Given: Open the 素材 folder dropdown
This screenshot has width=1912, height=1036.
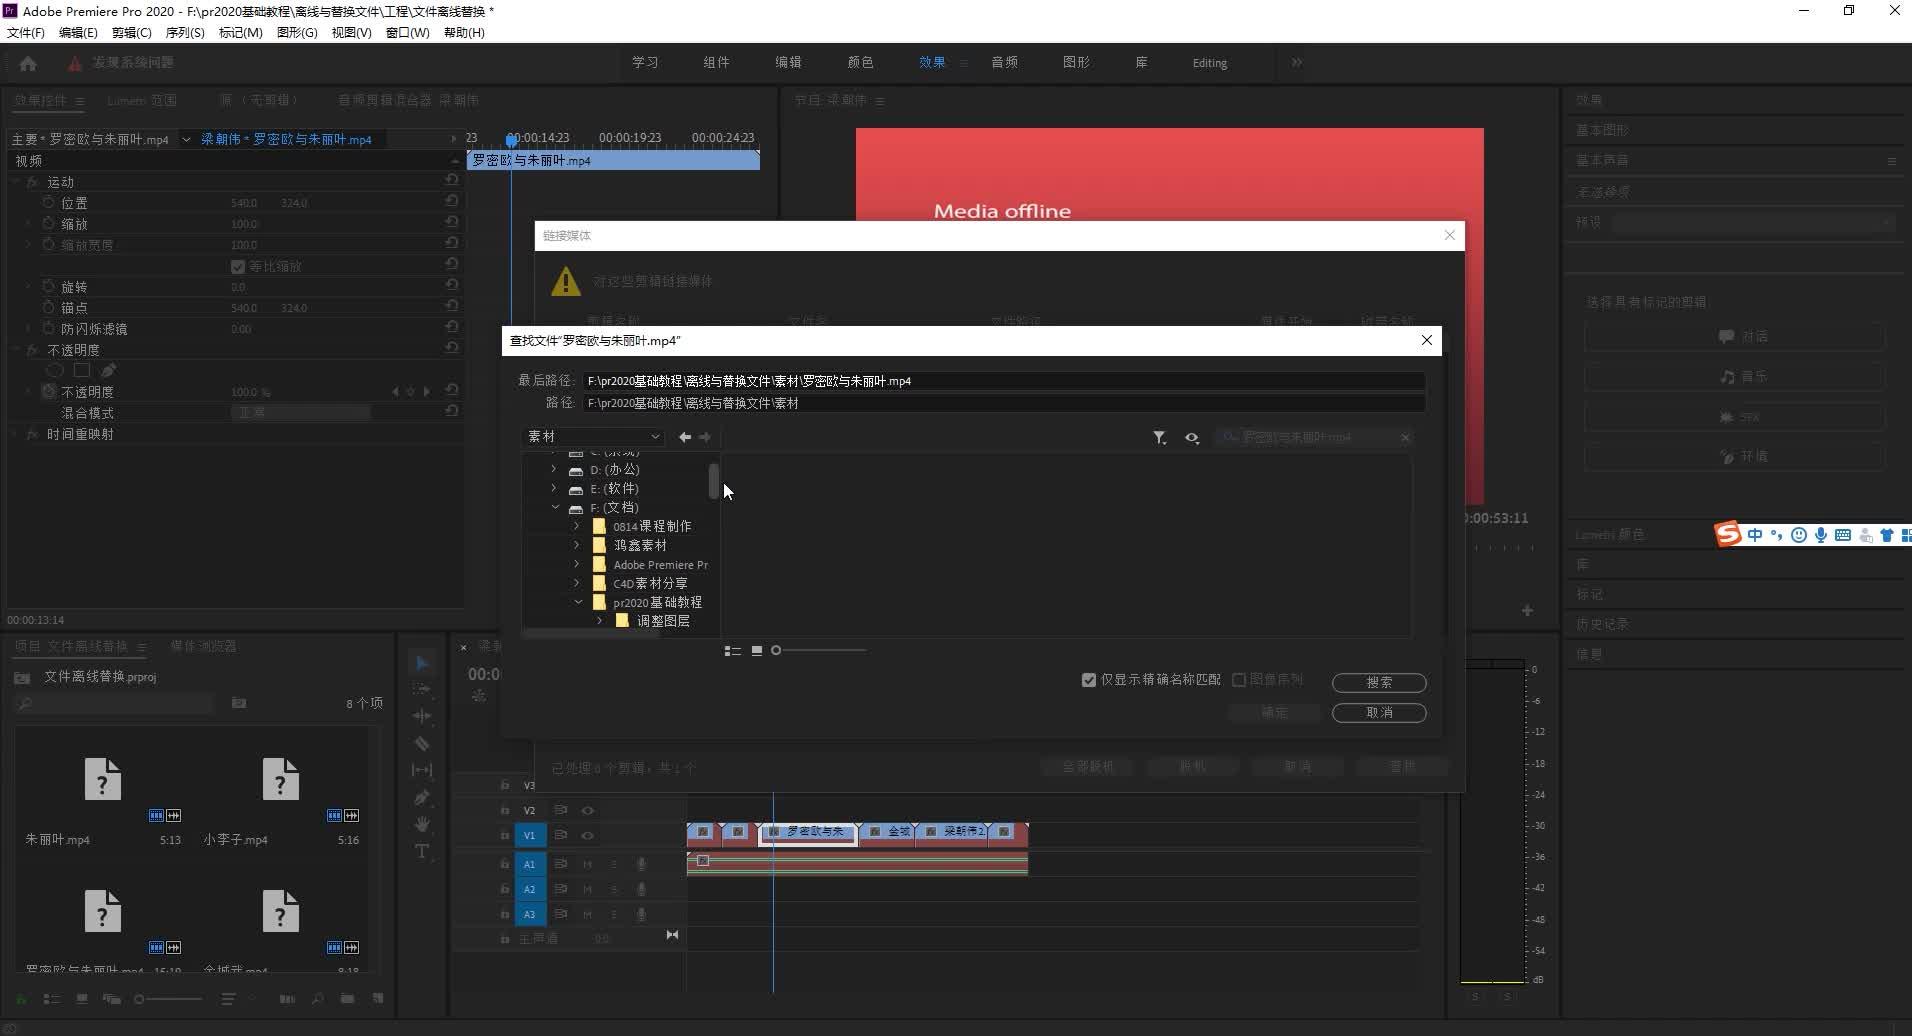Looking at the screenshot, I should (592, 437).
